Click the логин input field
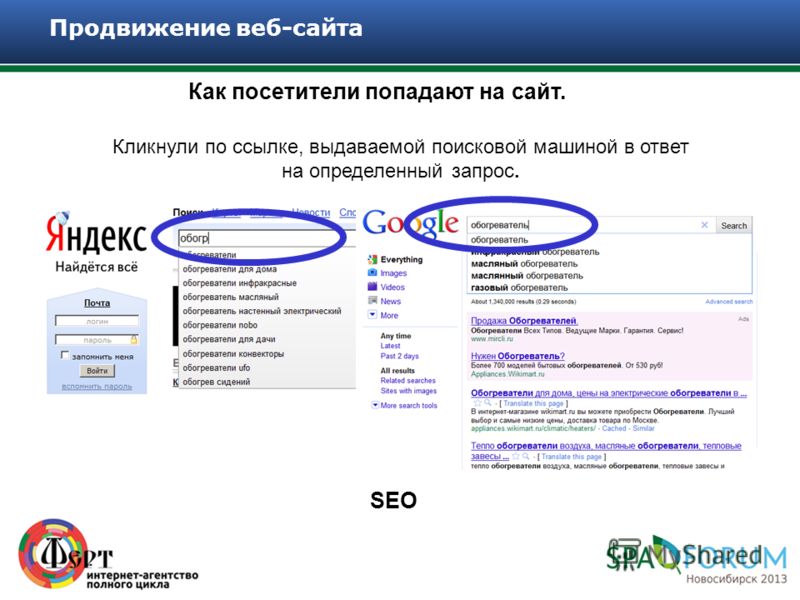Screen dimensions: 800x600 pos(97,321)
